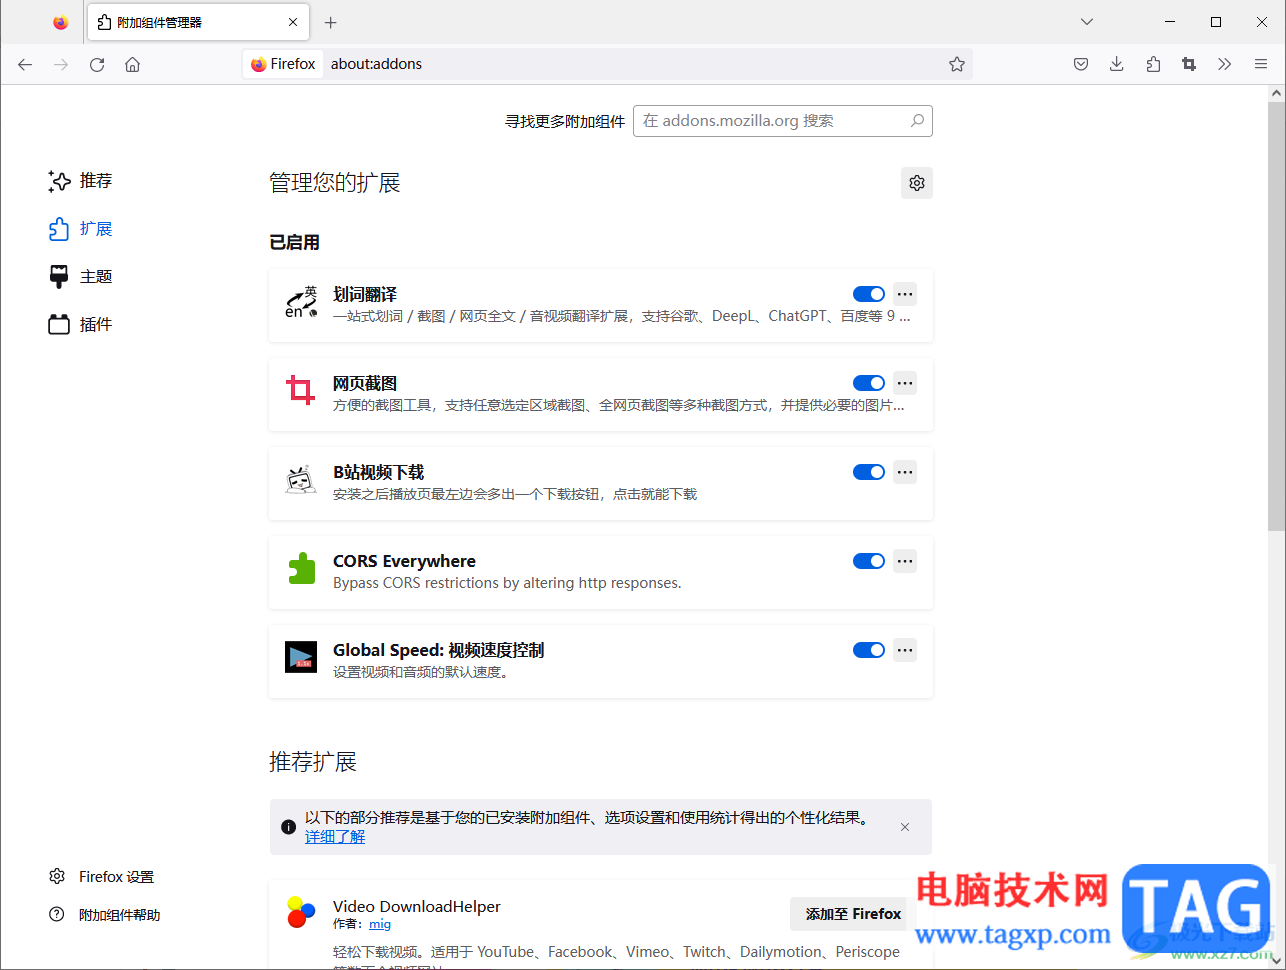The height and width of the screenshot is (970, 1286).
Task: Select the 主题 sidebar category
Action: pos(81,277)
